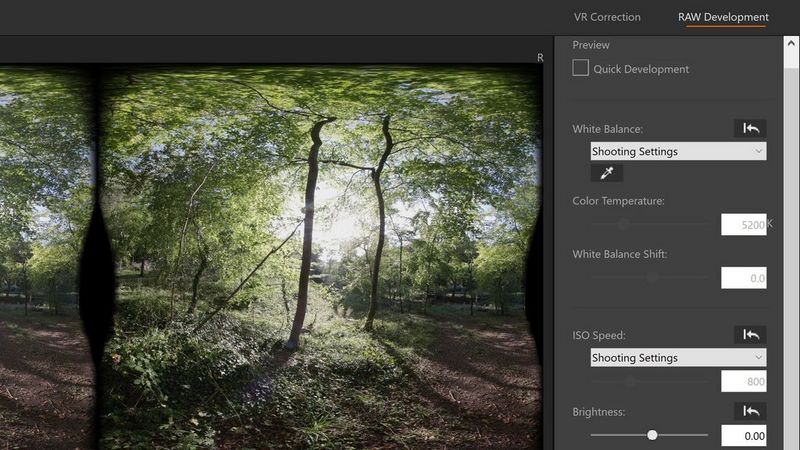Expand the ISO Speed dropdown
The height and width of the screenshot is (450, 800).
coord(678,357)
